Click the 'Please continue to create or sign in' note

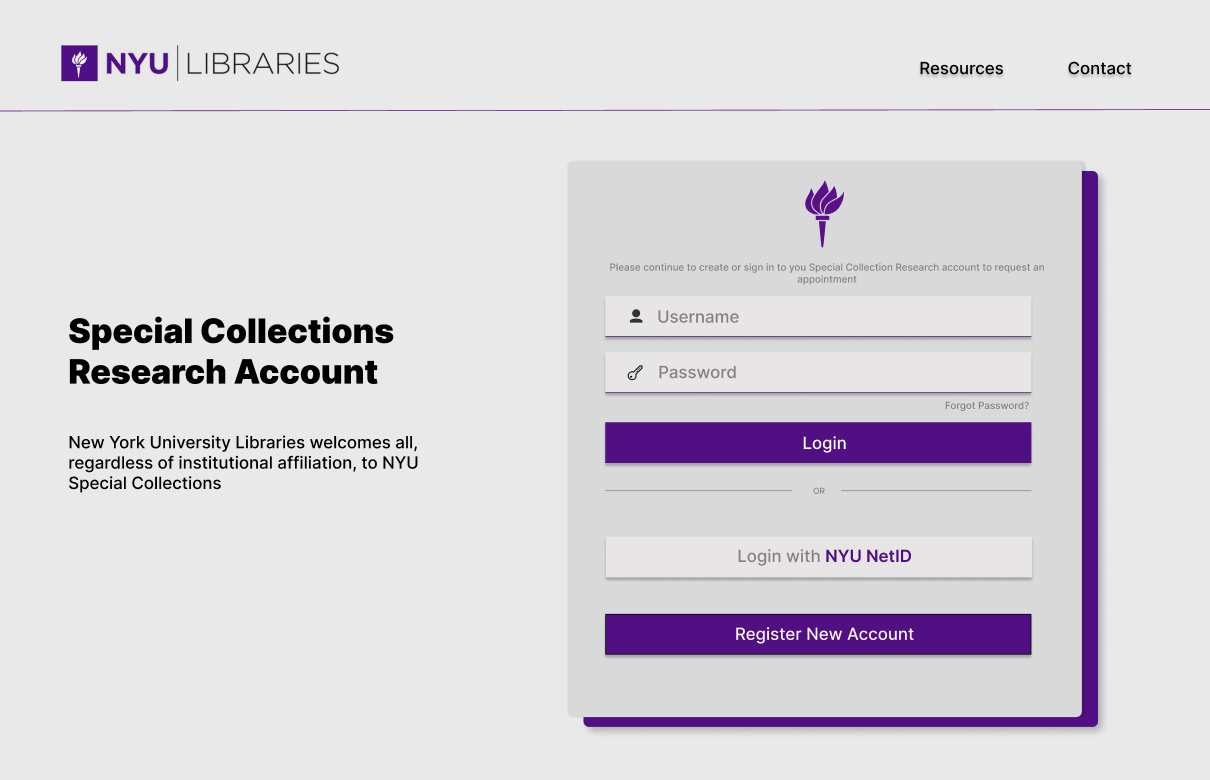coord(826,273)
